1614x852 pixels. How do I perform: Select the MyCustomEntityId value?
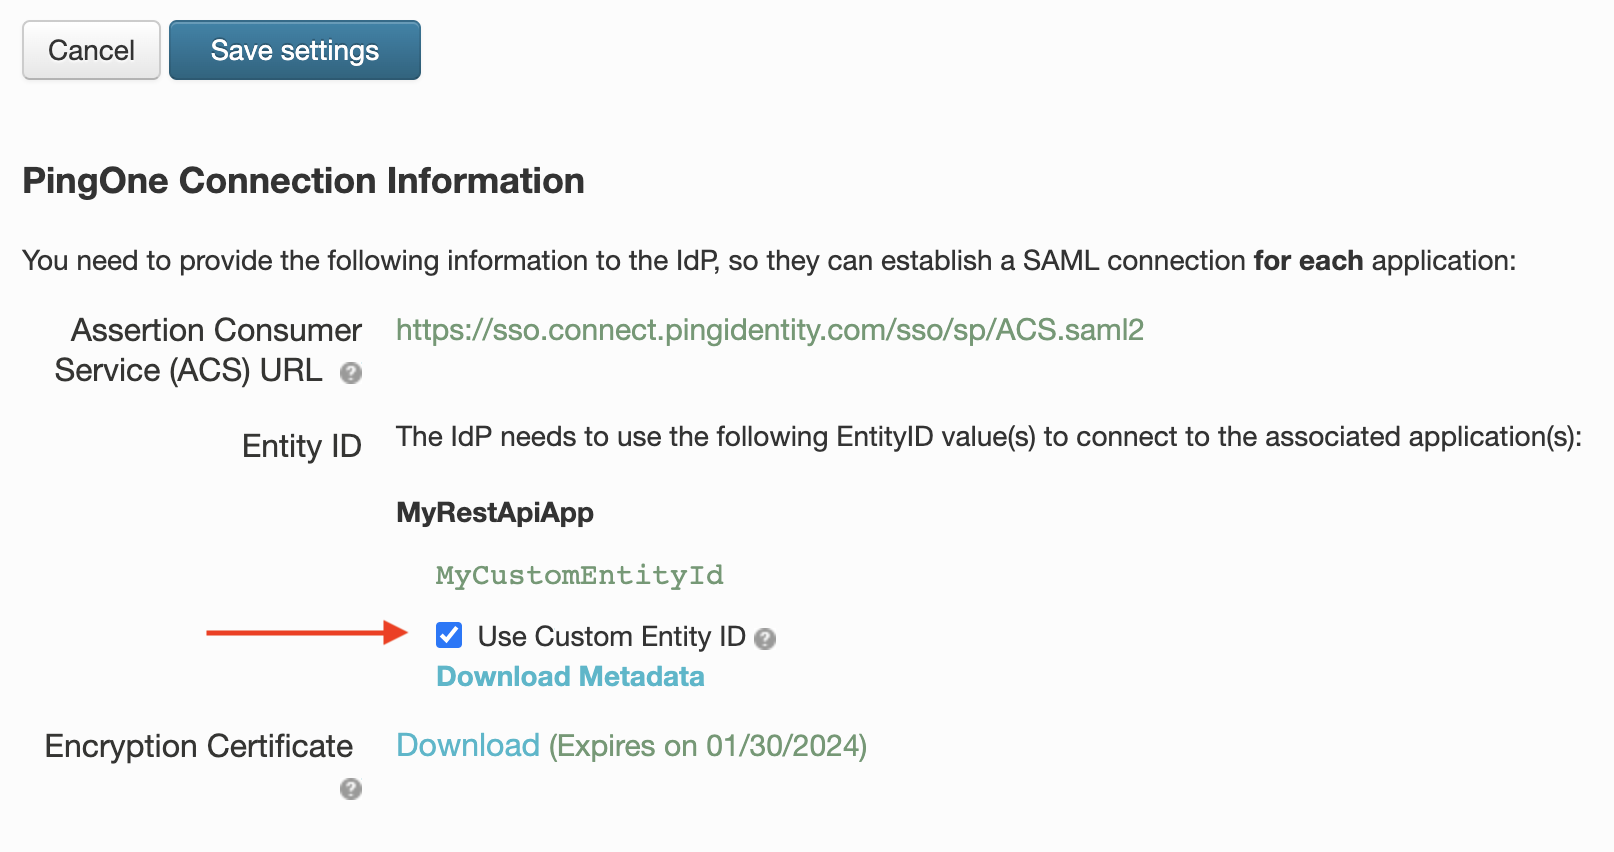[580, 575]
